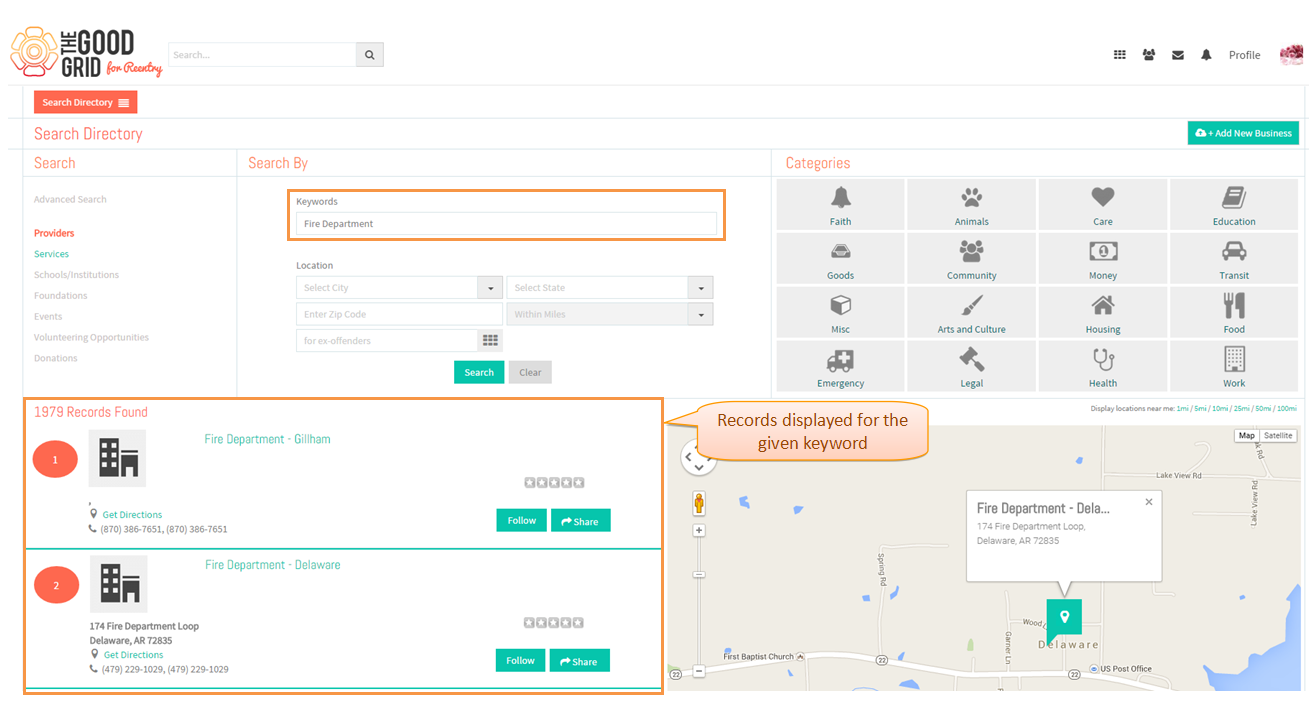This screenshot has height=705, width=1309.
Task: Click the Delaware building thumbnail
Action: (x=118, y=584)
